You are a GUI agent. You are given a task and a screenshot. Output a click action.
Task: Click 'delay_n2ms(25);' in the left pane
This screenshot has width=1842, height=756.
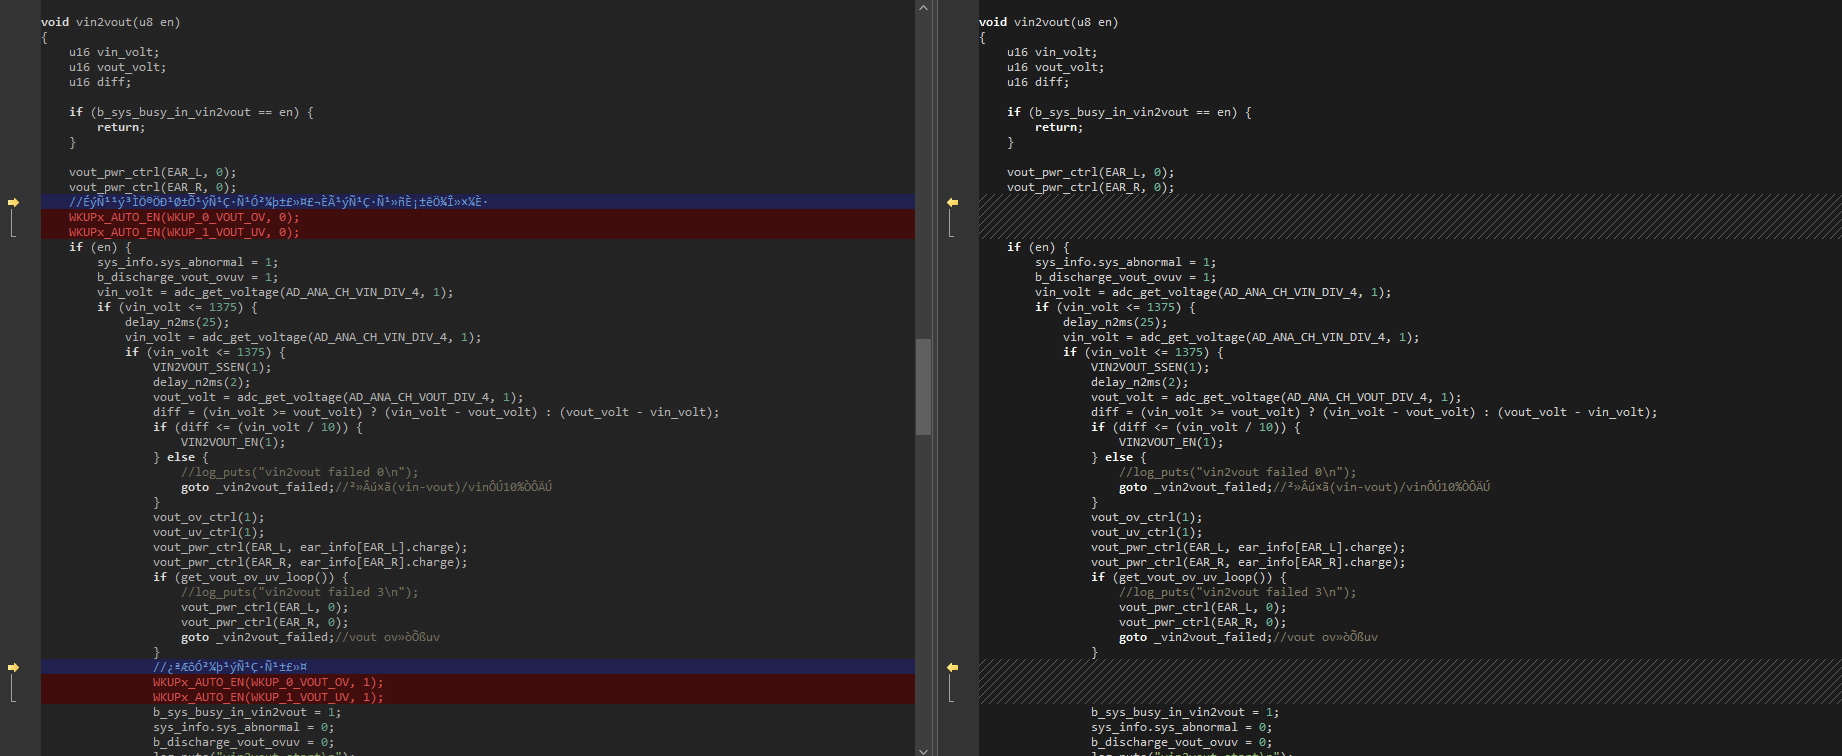(177, 322)
